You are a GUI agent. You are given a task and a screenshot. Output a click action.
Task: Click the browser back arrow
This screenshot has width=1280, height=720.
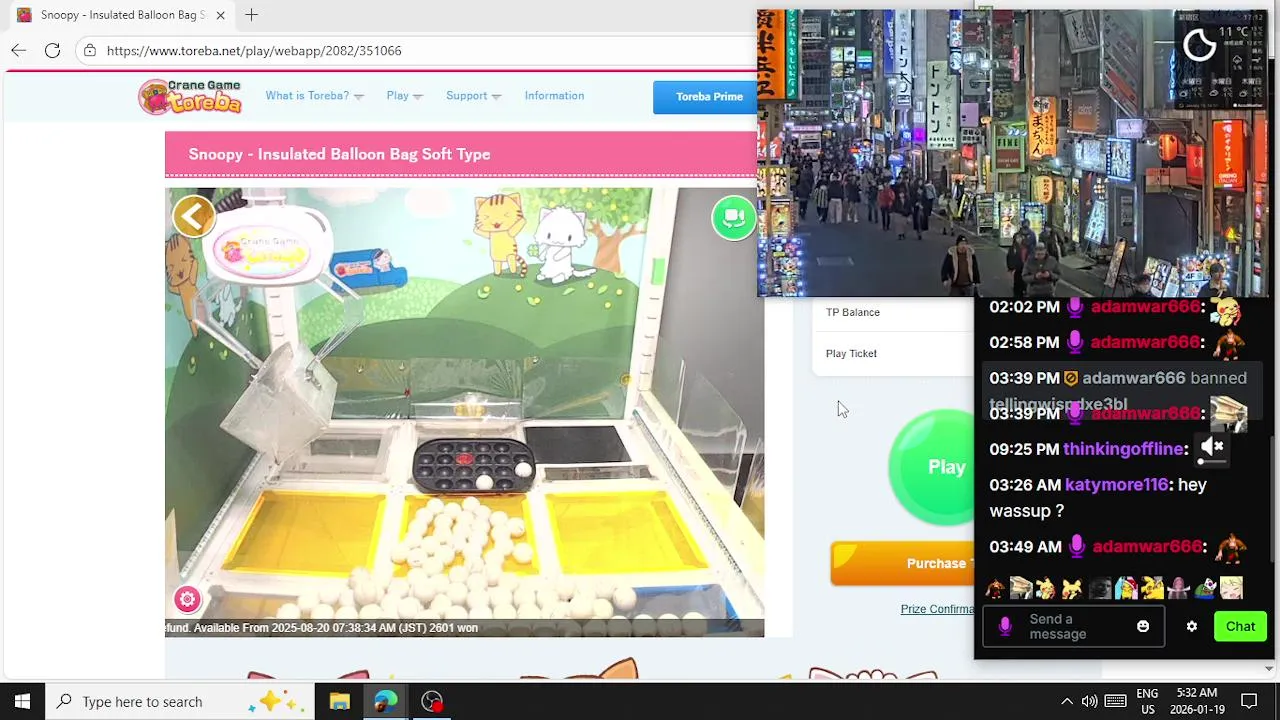(x=18, y=50)
